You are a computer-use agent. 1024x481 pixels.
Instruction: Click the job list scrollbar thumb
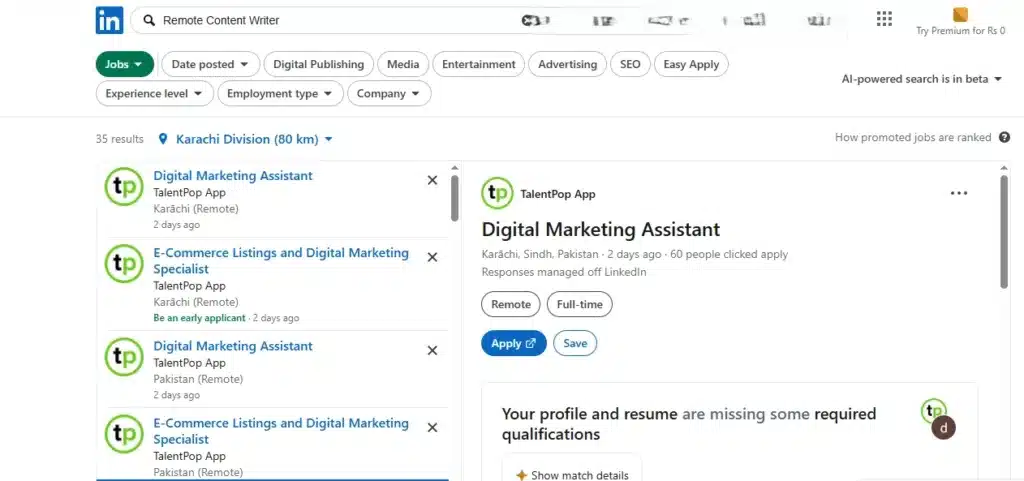pyautogui.click(x=455, y=198)
